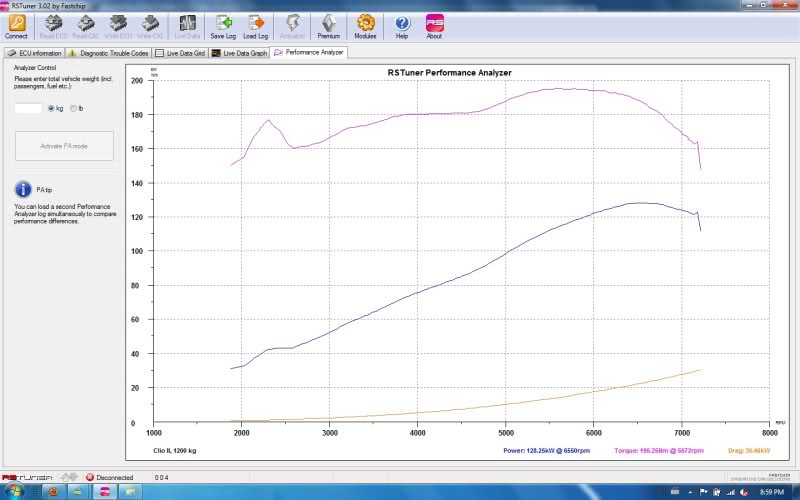Open the Live Data Graph tab
Viewport: 800px width, 500px height.
[x=239, y=52]
